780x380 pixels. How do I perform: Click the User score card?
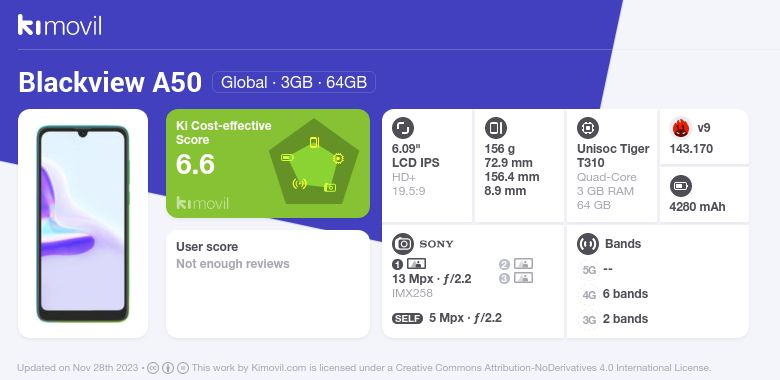pyautogui.click(x=268, y=284)
